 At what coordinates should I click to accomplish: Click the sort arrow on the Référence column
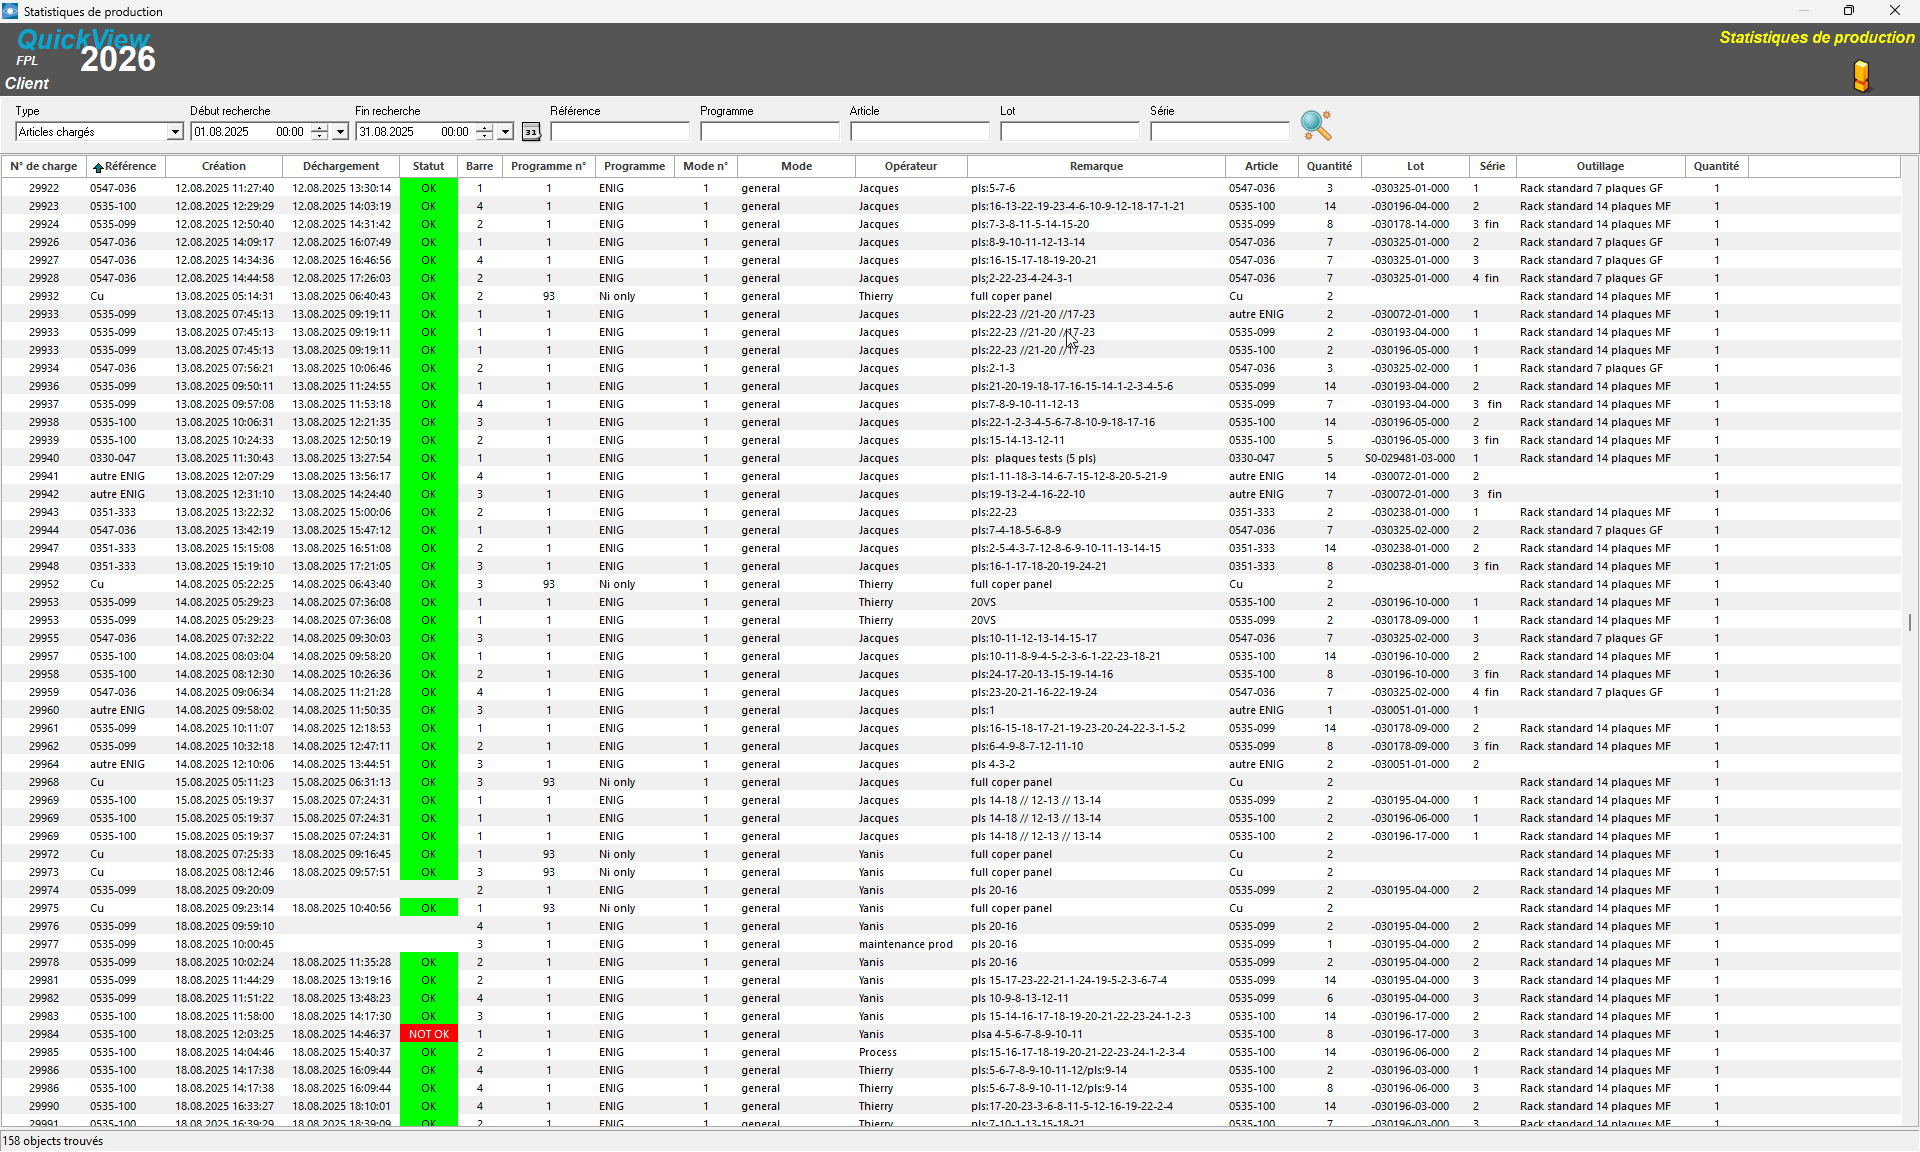[x=98, y=167]
